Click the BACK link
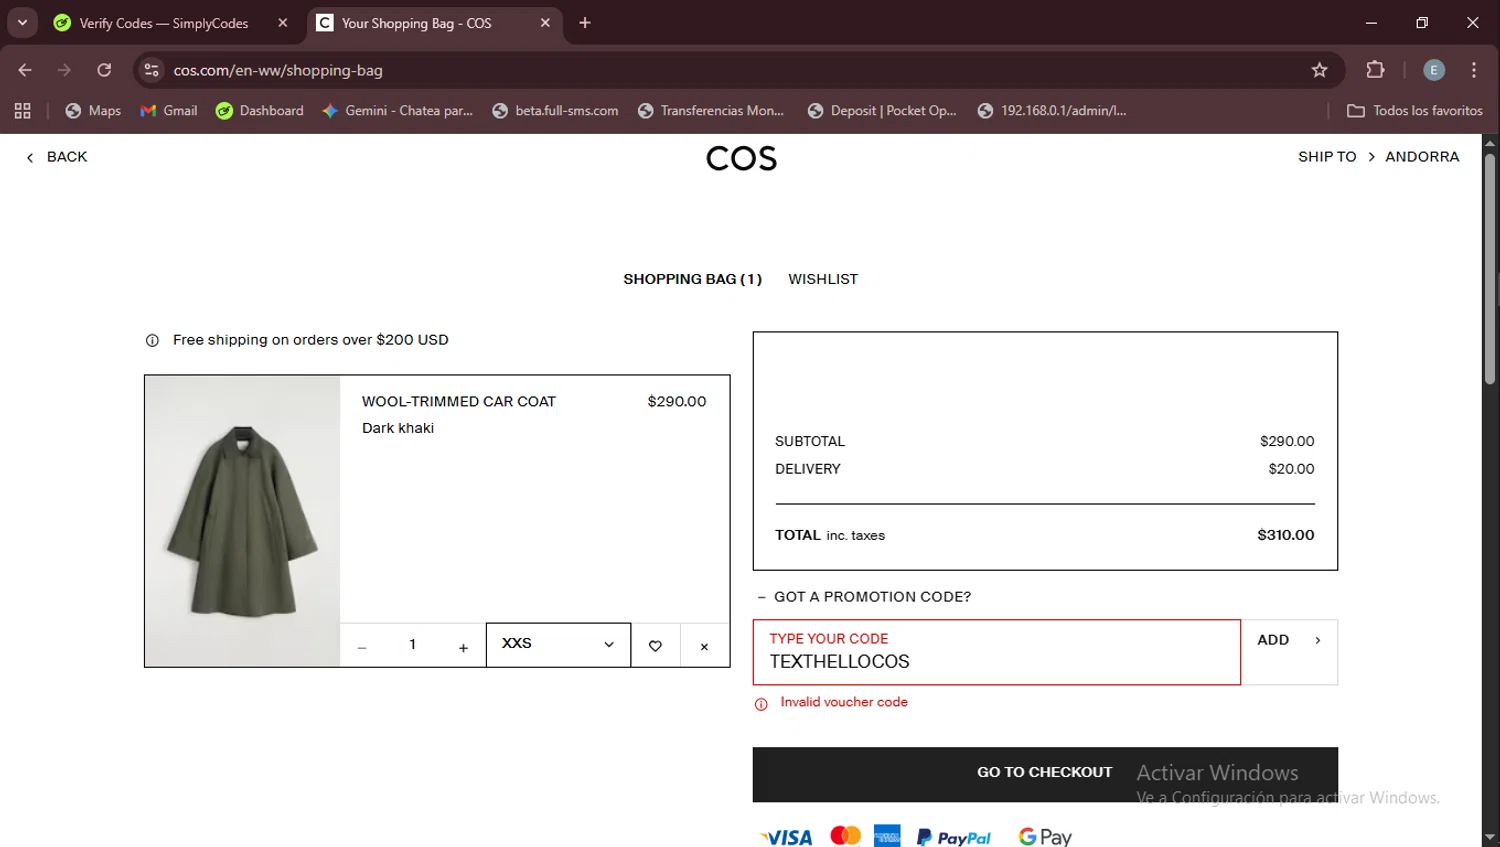Viewport: 1500px width, 847px height. tap(57, 157)
